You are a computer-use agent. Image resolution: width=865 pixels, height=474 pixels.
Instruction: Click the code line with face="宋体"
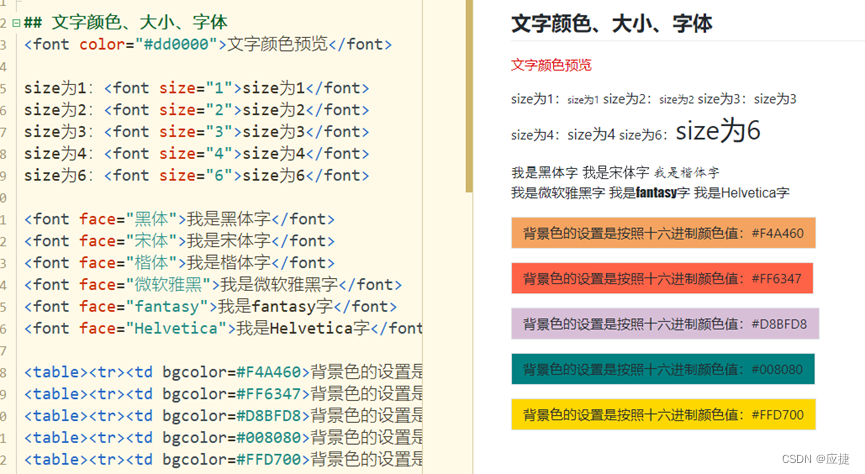click(179, 241)
